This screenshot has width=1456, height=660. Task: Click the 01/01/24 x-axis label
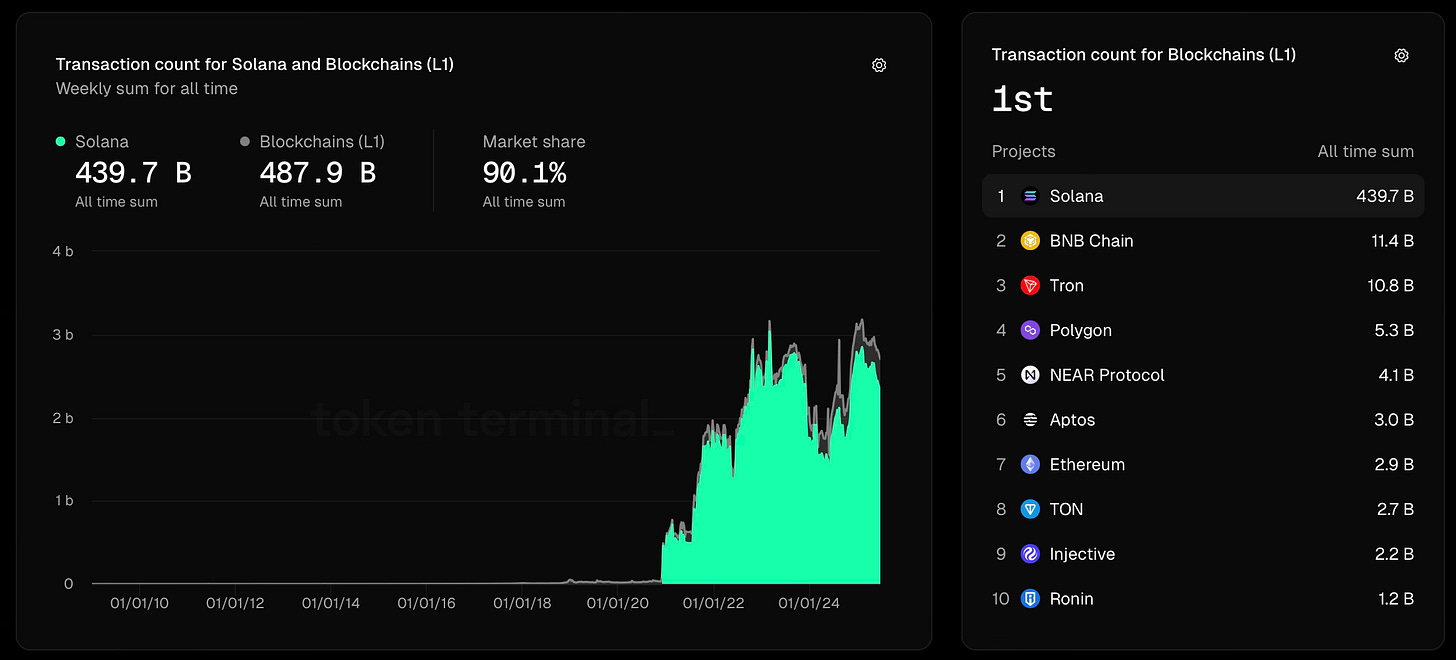(809, 603)
